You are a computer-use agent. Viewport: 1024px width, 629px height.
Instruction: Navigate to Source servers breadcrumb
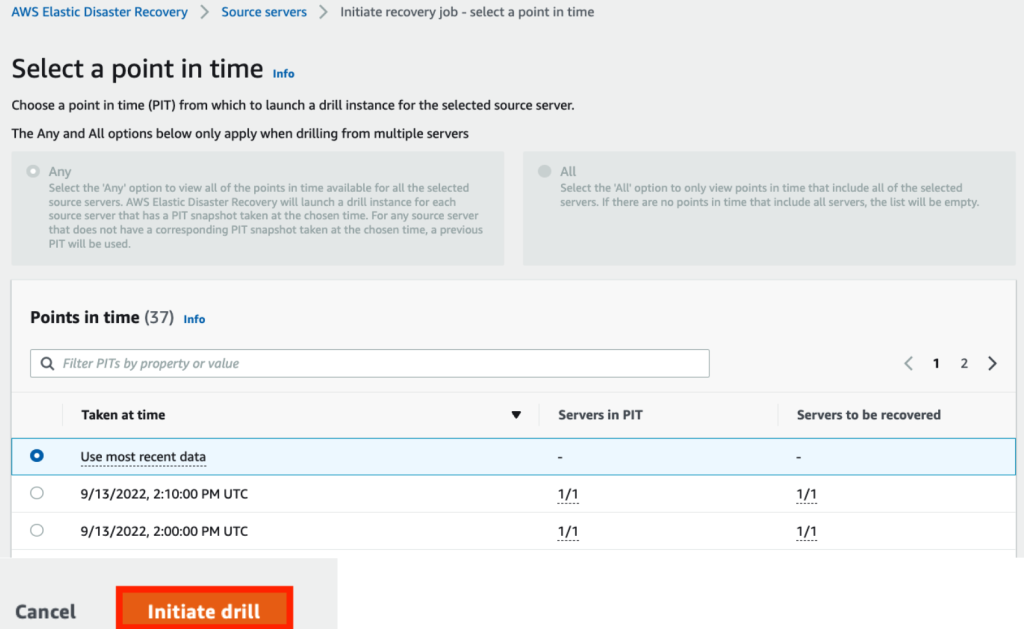point(264,12)
